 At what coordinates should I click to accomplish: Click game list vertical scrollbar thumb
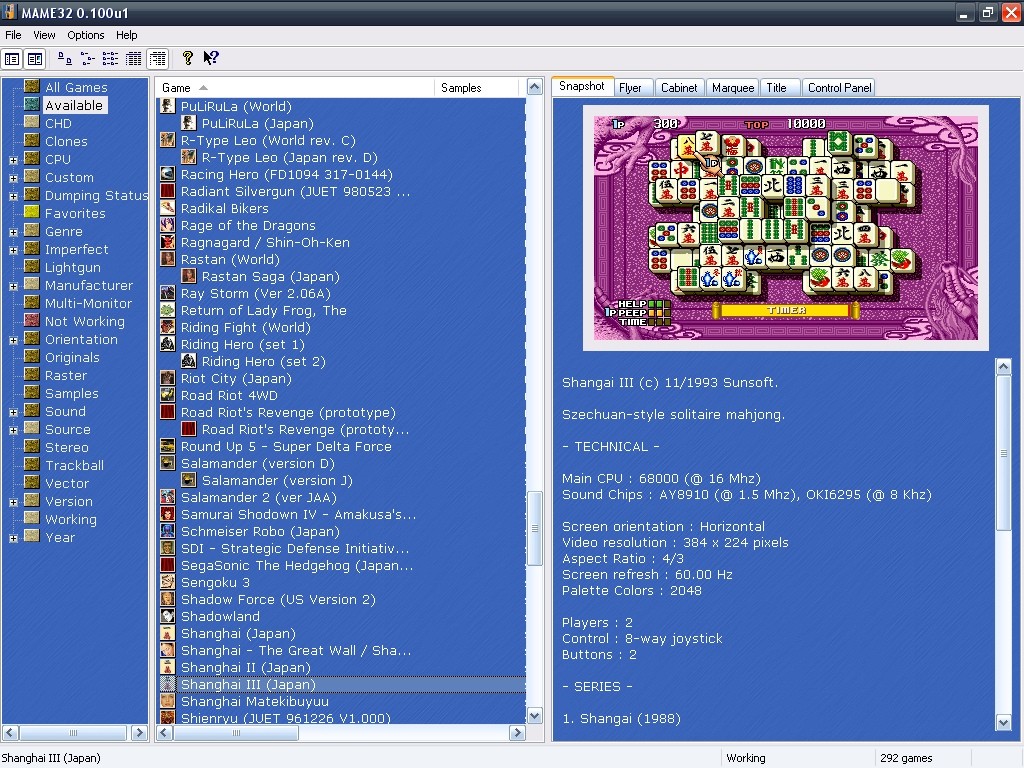tap(535, 528)
